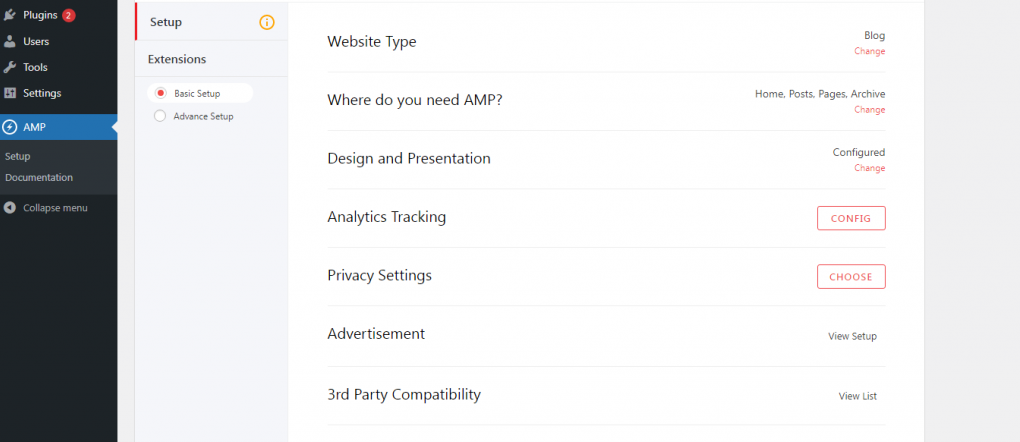Click the CHOOSE button for Privacy Settings

click(851, 277)
